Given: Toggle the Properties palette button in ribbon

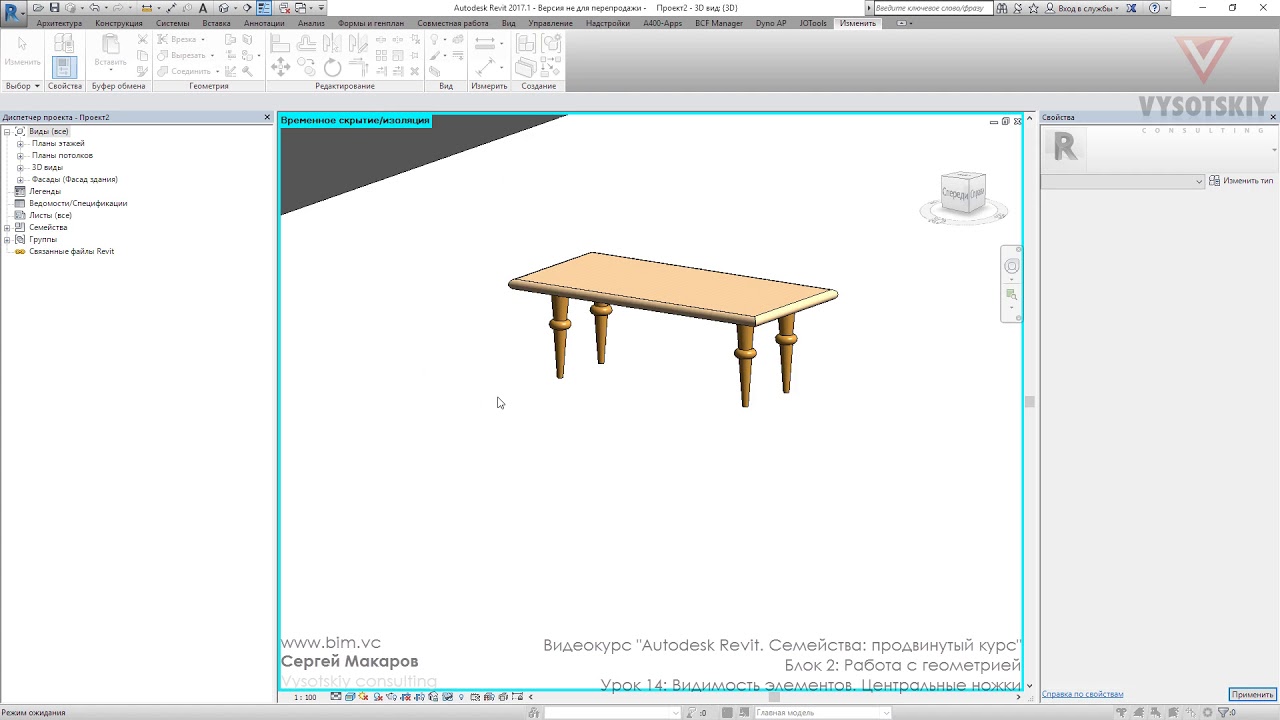Looking at the screenshot, I should point(64,67).
